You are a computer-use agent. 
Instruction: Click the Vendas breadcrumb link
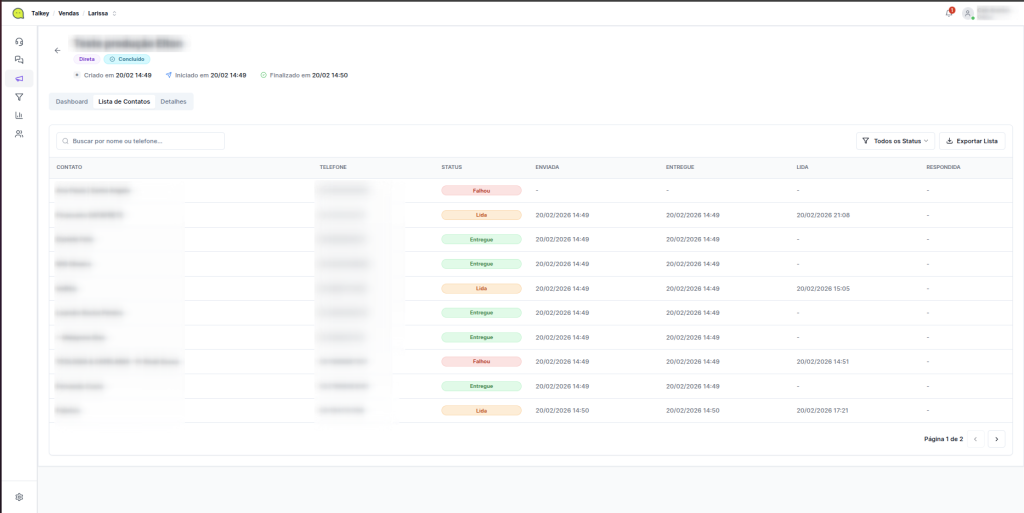click(68, 13)
